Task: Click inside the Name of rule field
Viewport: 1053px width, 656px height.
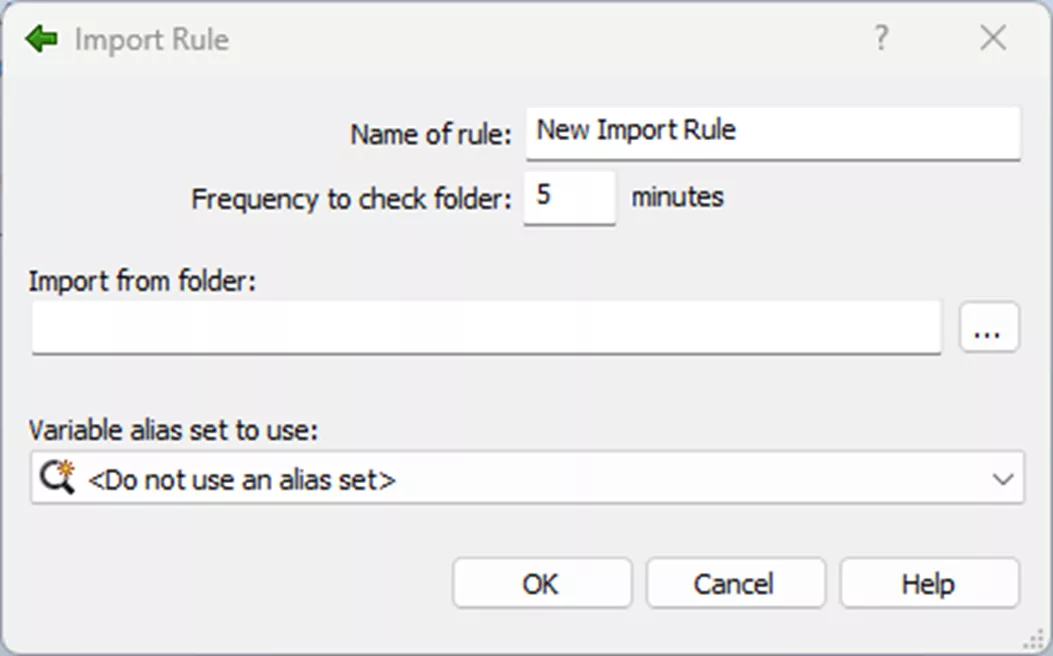Action: coord(772,131)
